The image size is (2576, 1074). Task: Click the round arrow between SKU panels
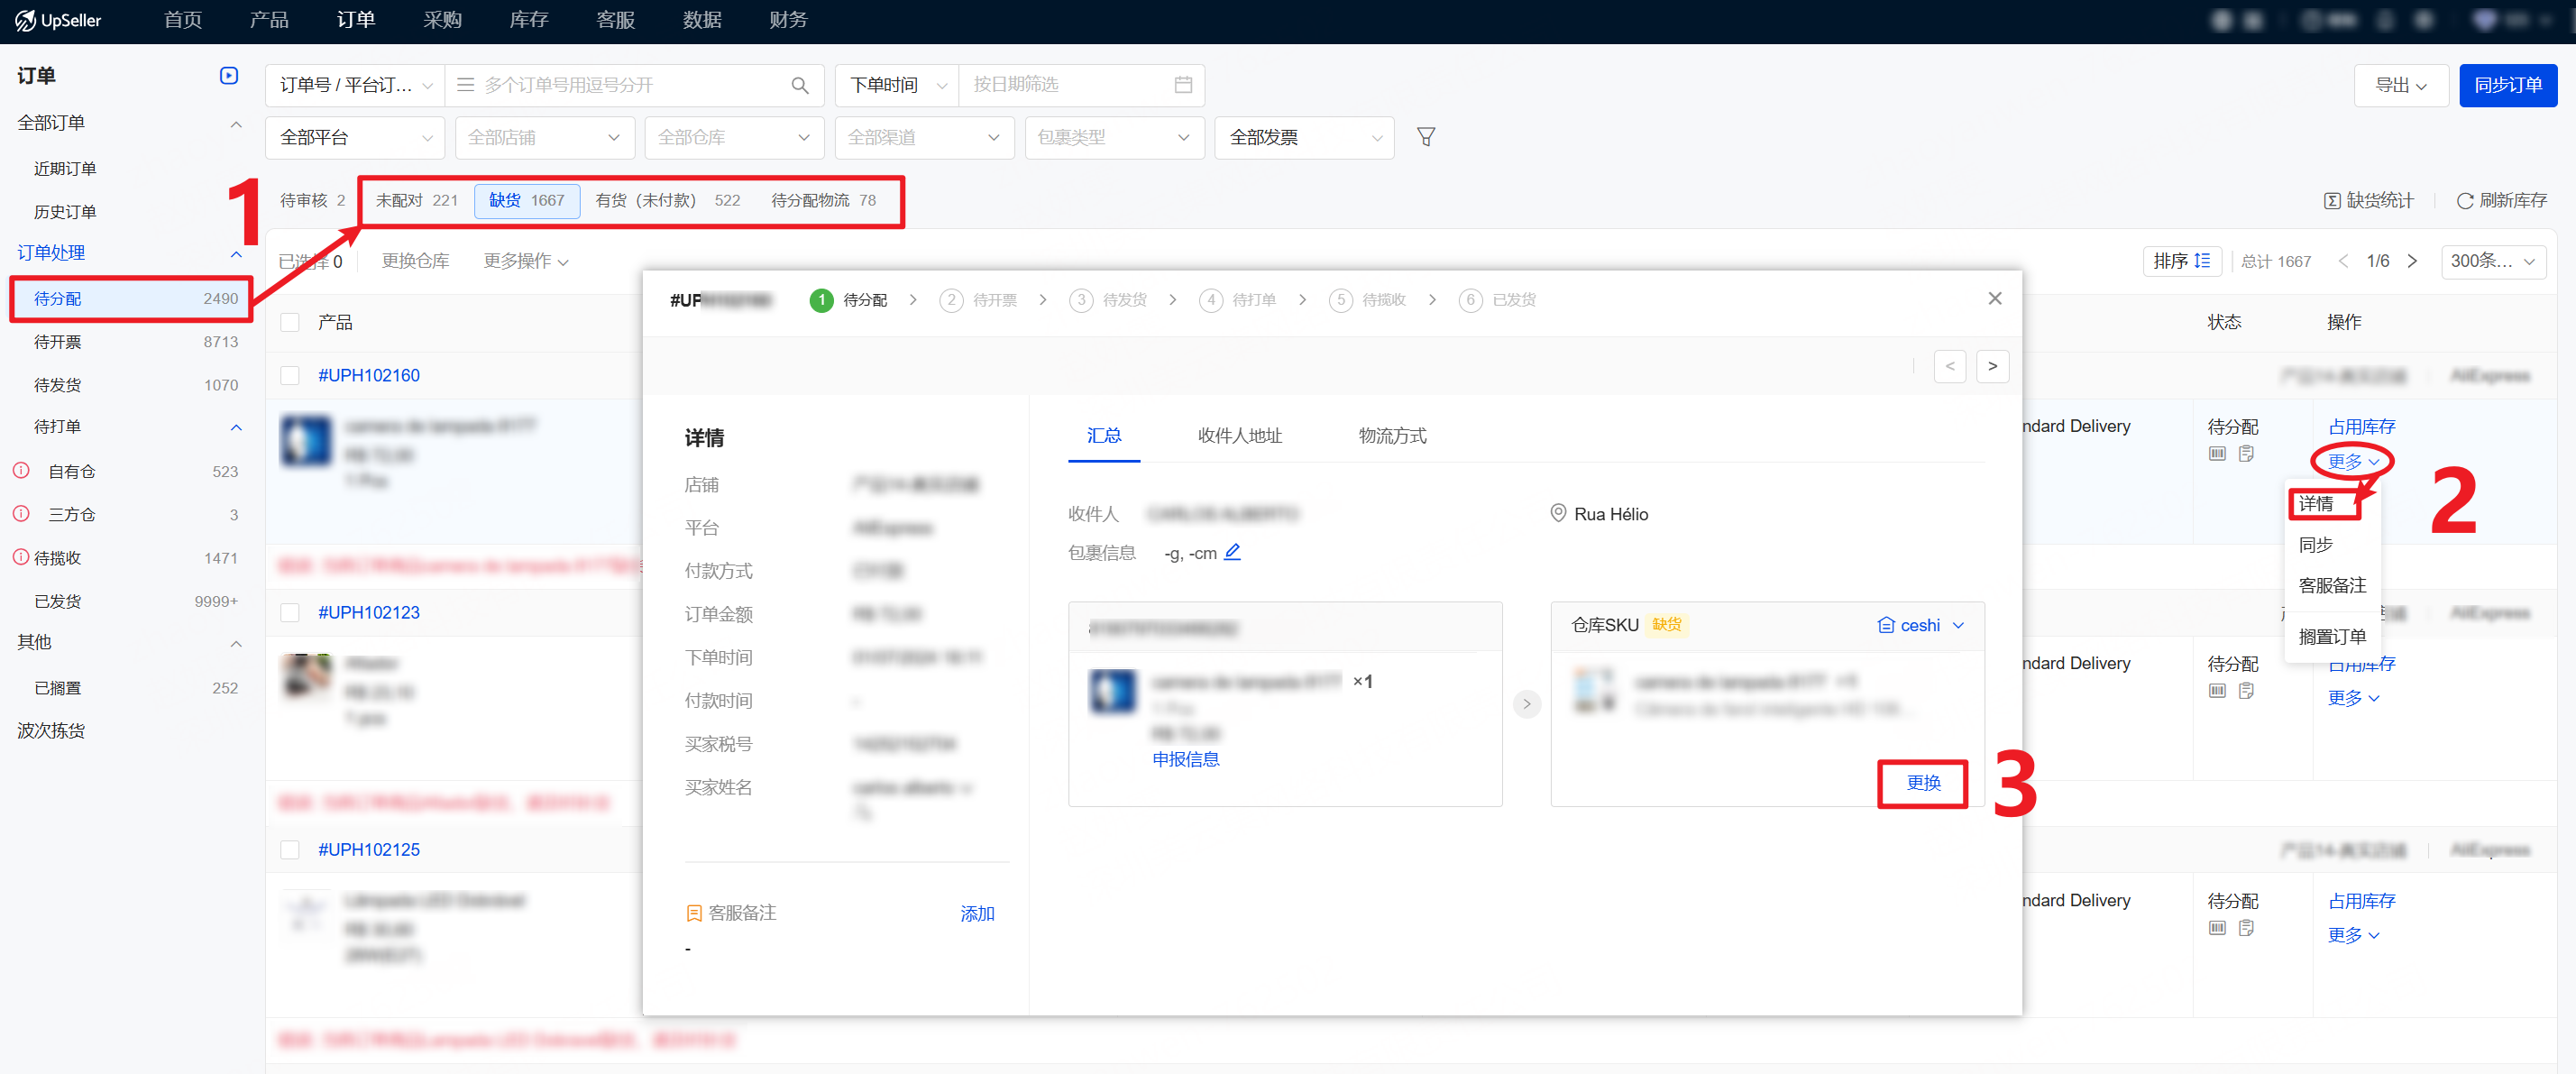(1526, 704)
